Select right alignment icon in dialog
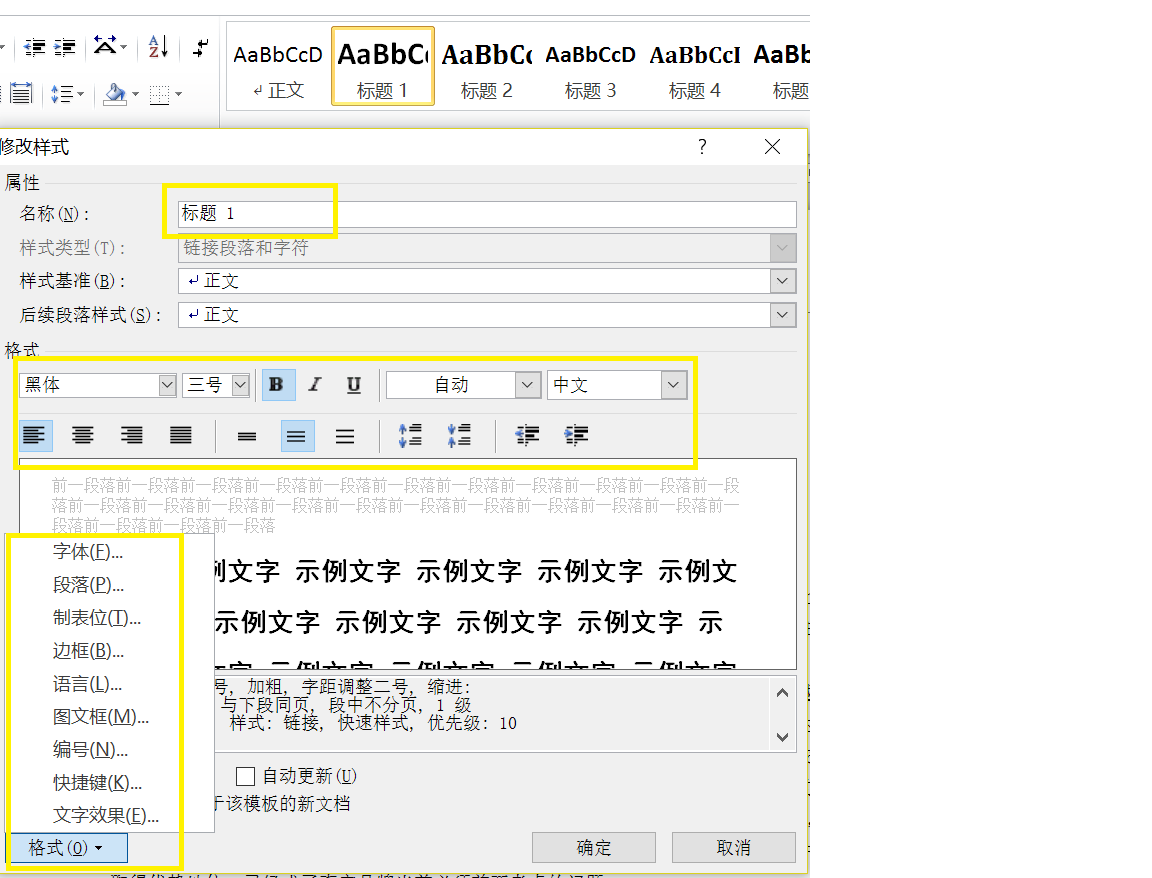The height and width of the screenshot is (878, 1152). pyautogui.click(x=132, y=436)
